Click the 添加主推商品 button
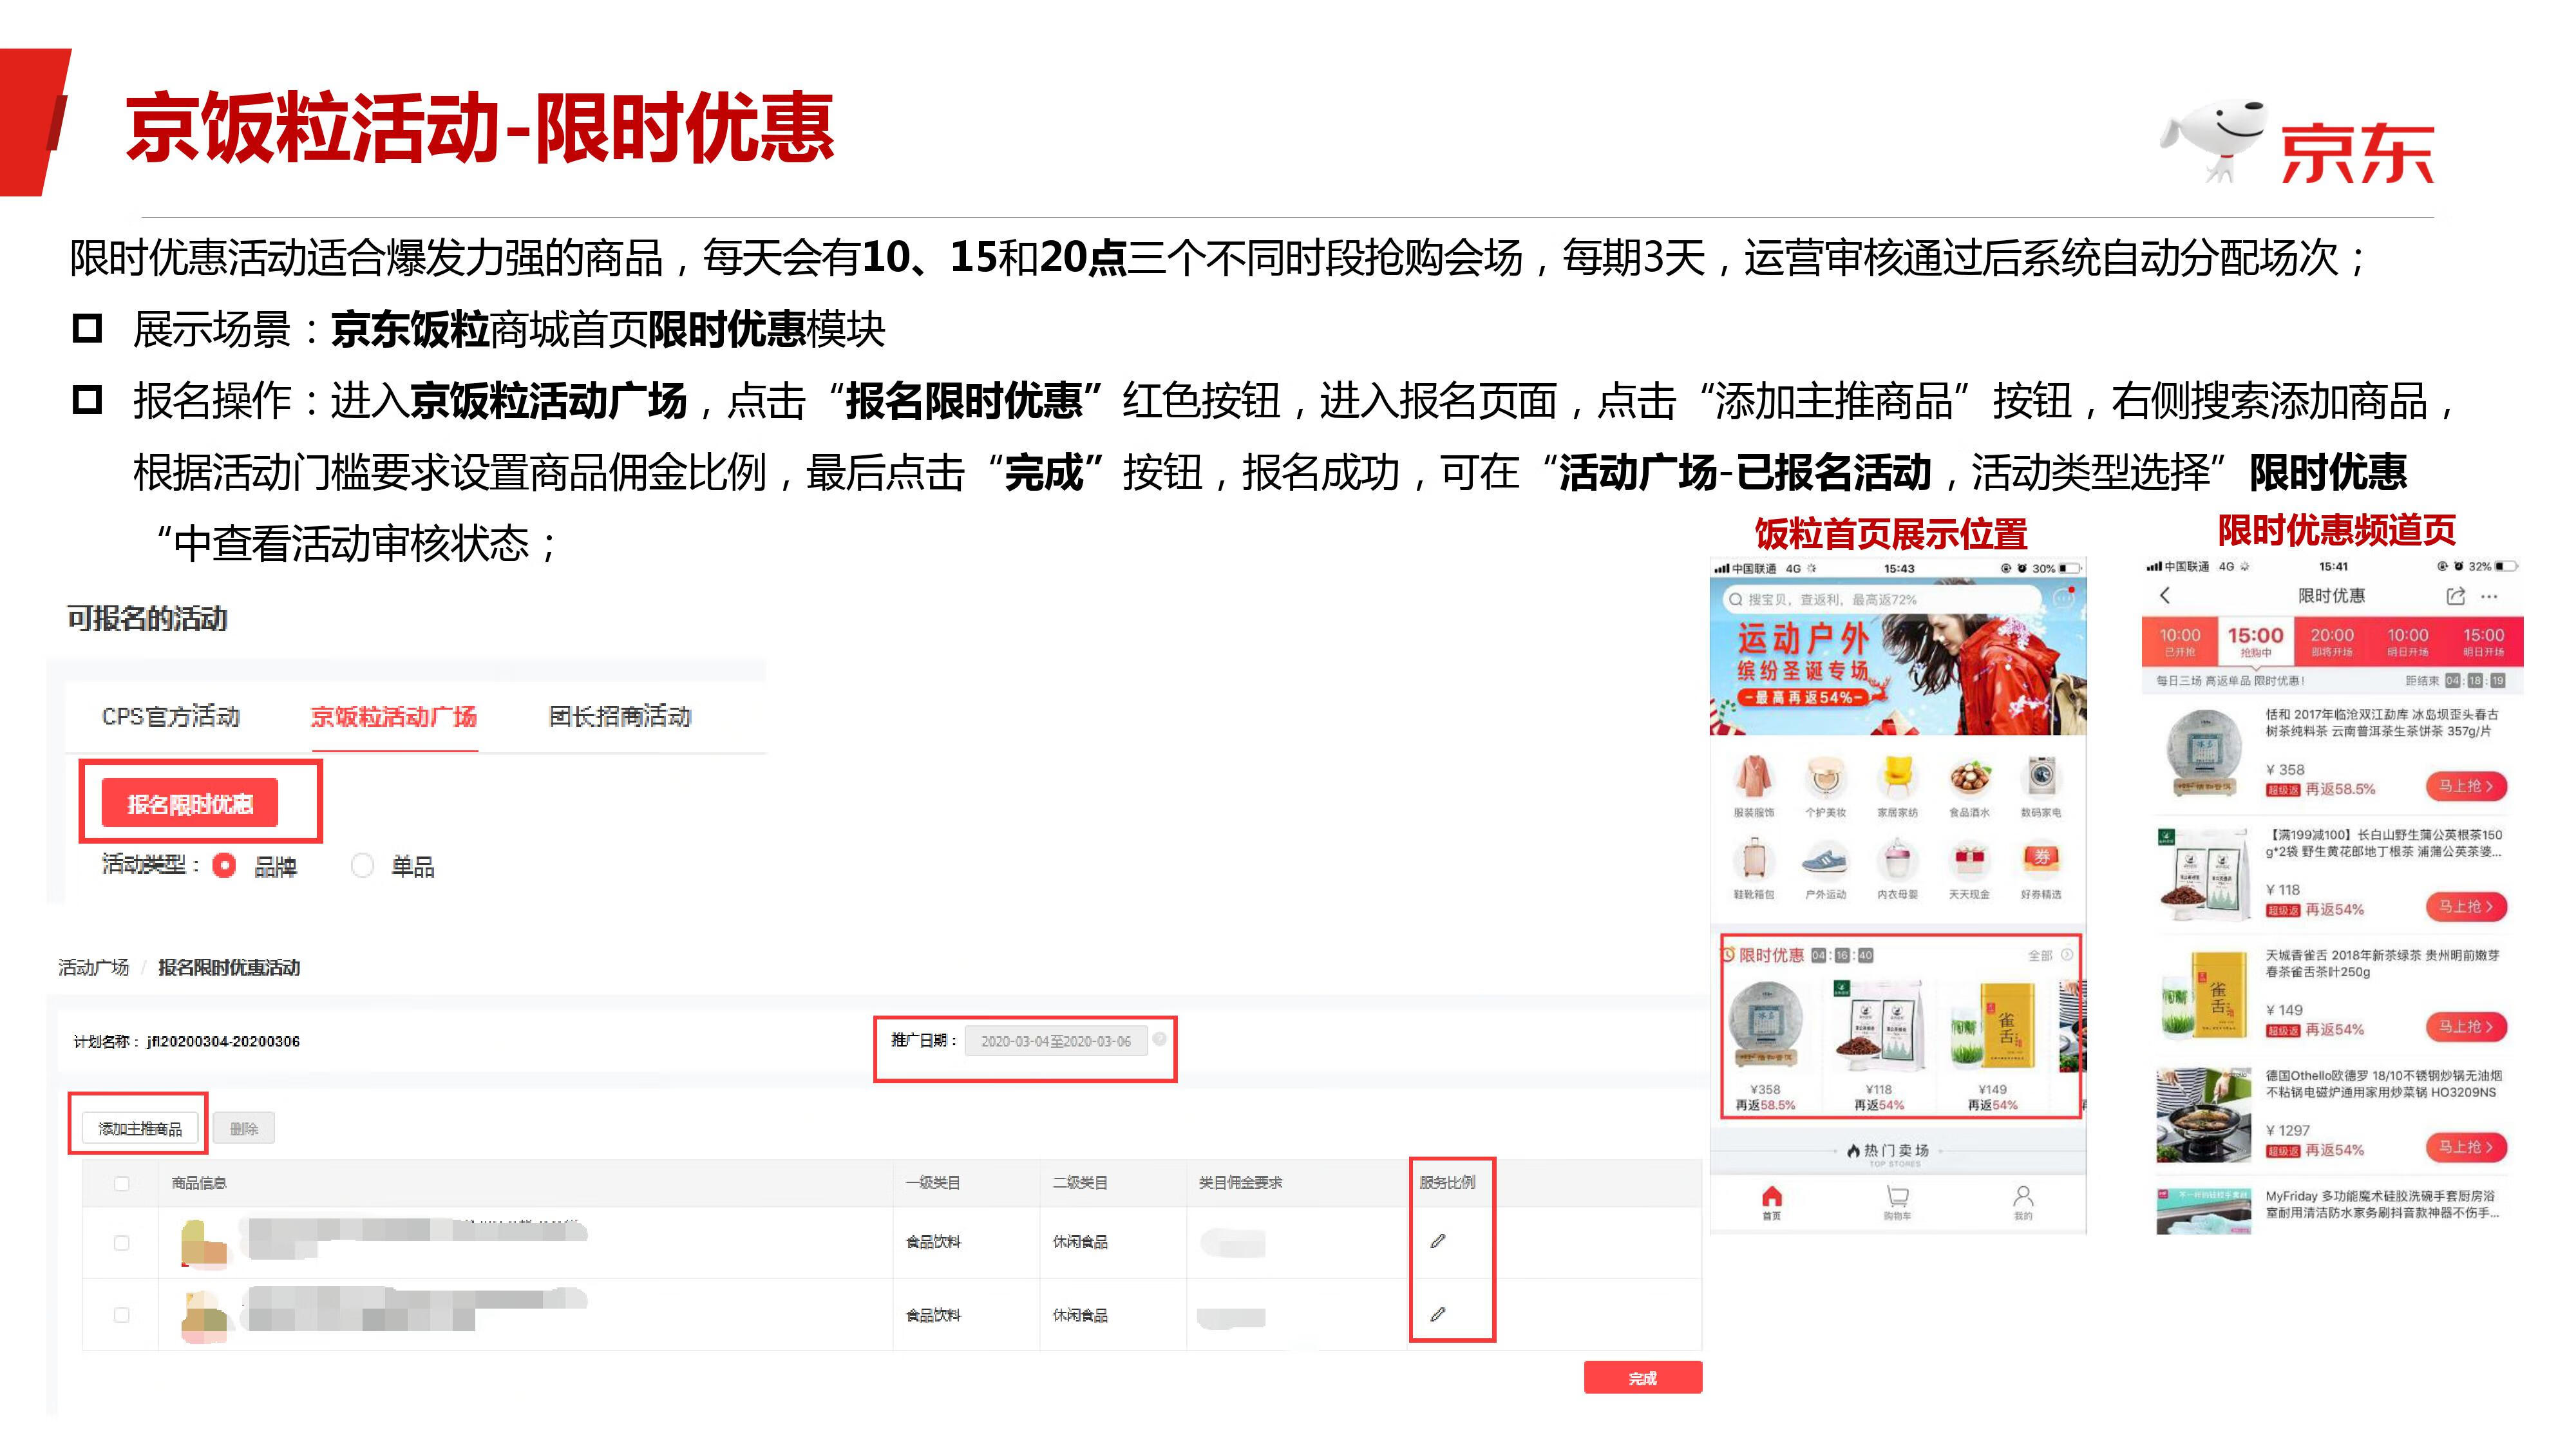This screenshot has height=1449, width=2576. (x=140, y=1128)
